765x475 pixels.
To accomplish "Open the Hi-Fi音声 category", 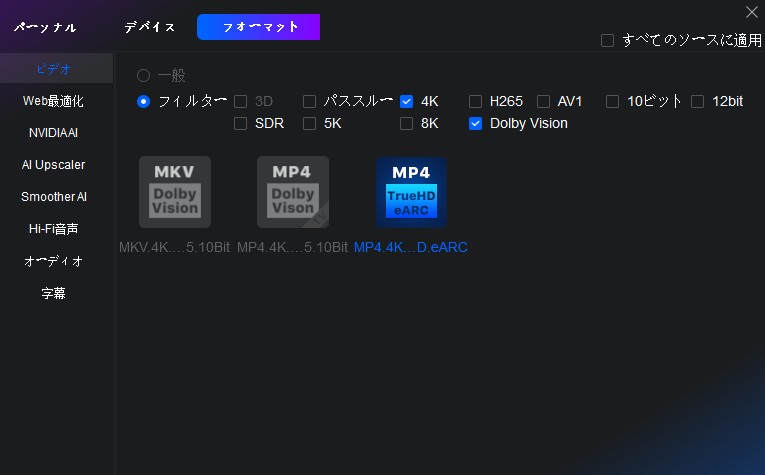I will [54, 229].
